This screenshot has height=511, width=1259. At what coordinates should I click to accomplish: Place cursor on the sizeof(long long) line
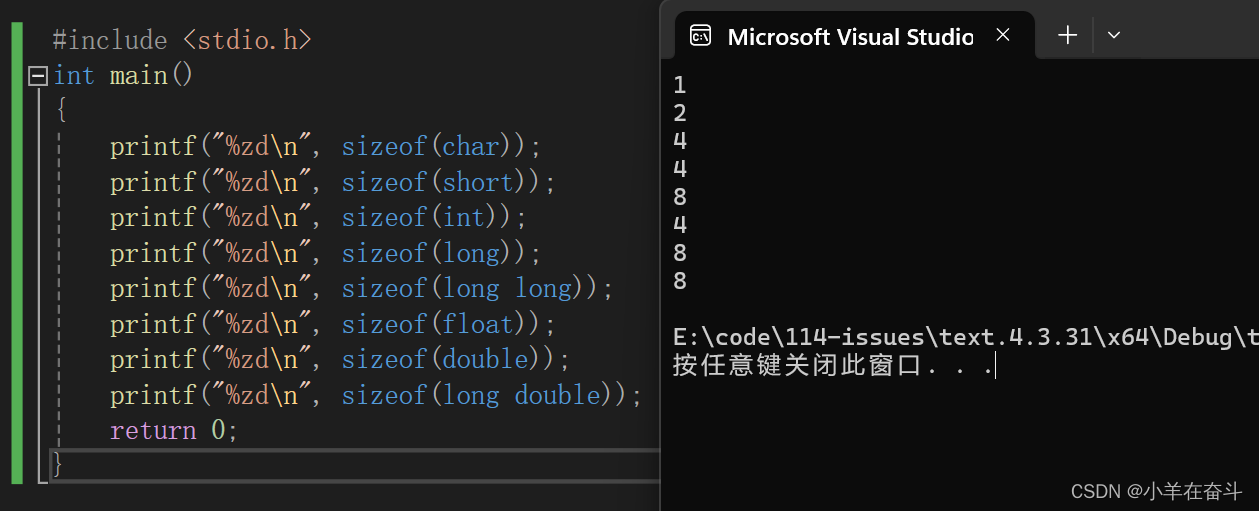point(361,289)
